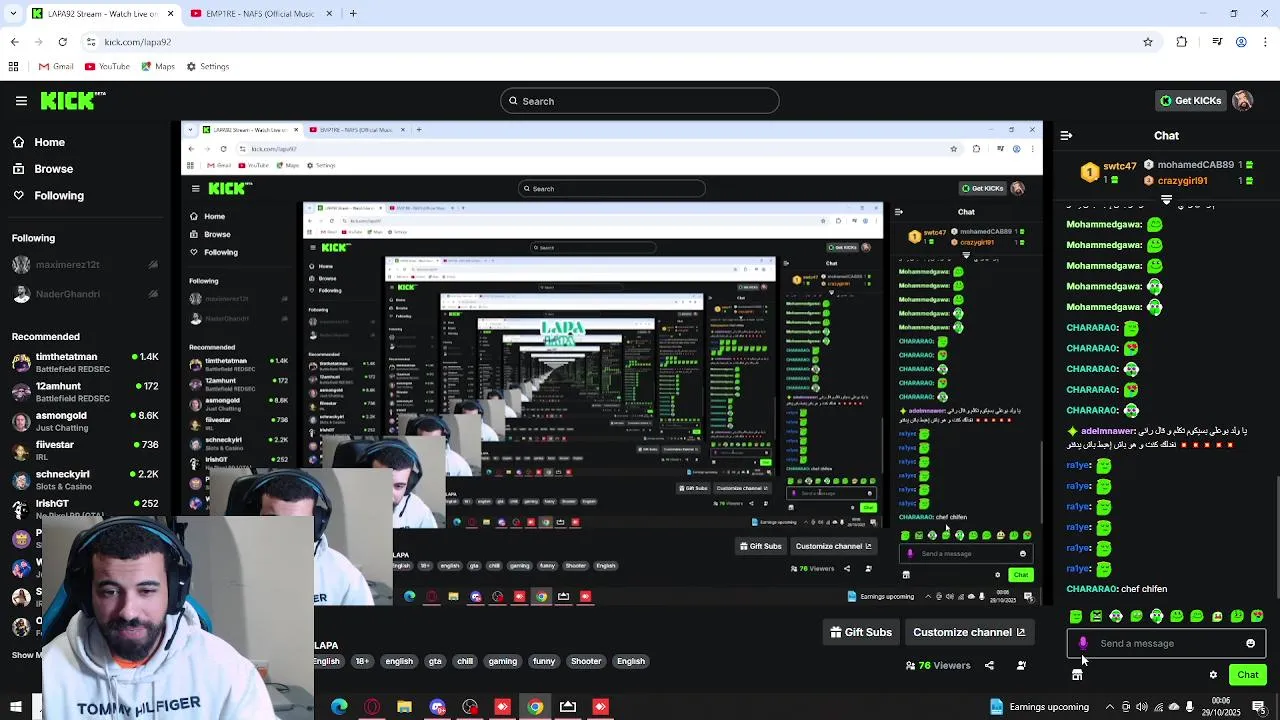Click the adelmnawer username in chat
The height and width of the screenshot is (720, 1280).
point(1107,431)
